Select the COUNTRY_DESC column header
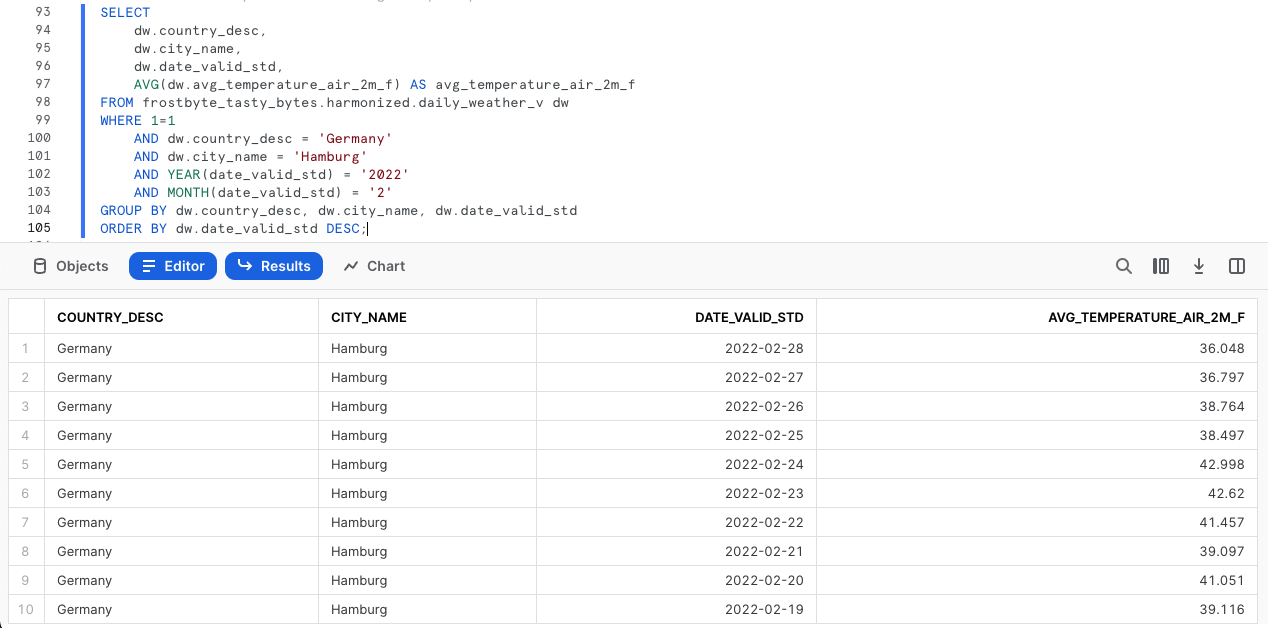This screenshot has height=628, width=1268. point(110,317)
